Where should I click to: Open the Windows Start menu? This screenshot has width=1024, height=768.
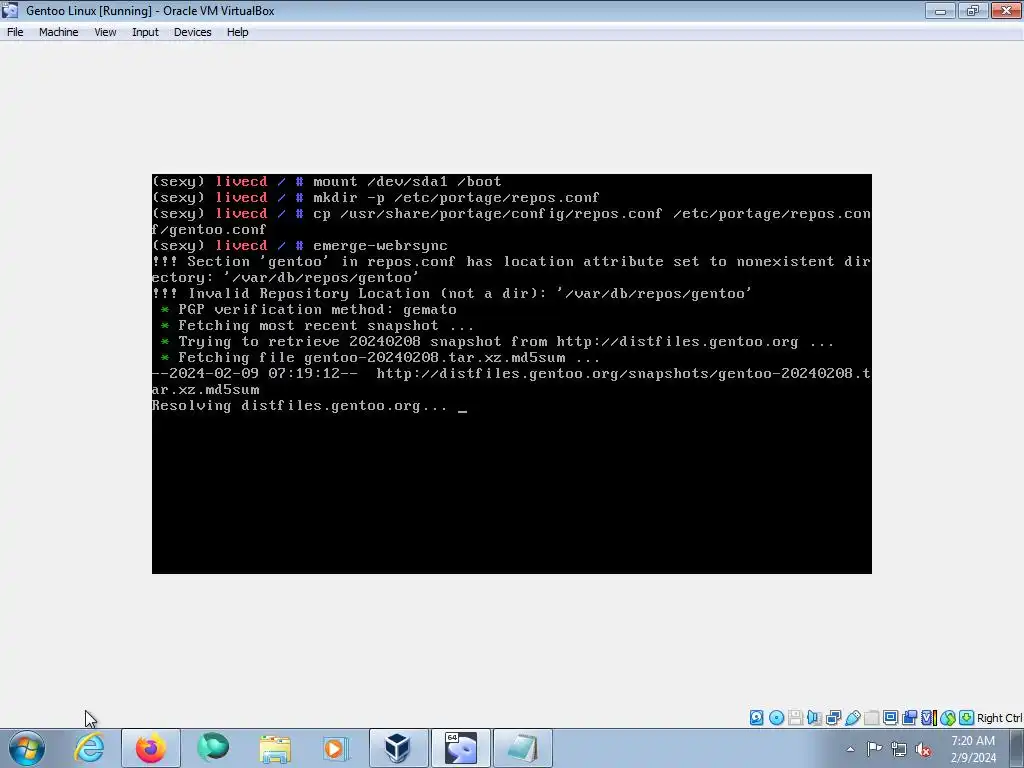(27, 748)
